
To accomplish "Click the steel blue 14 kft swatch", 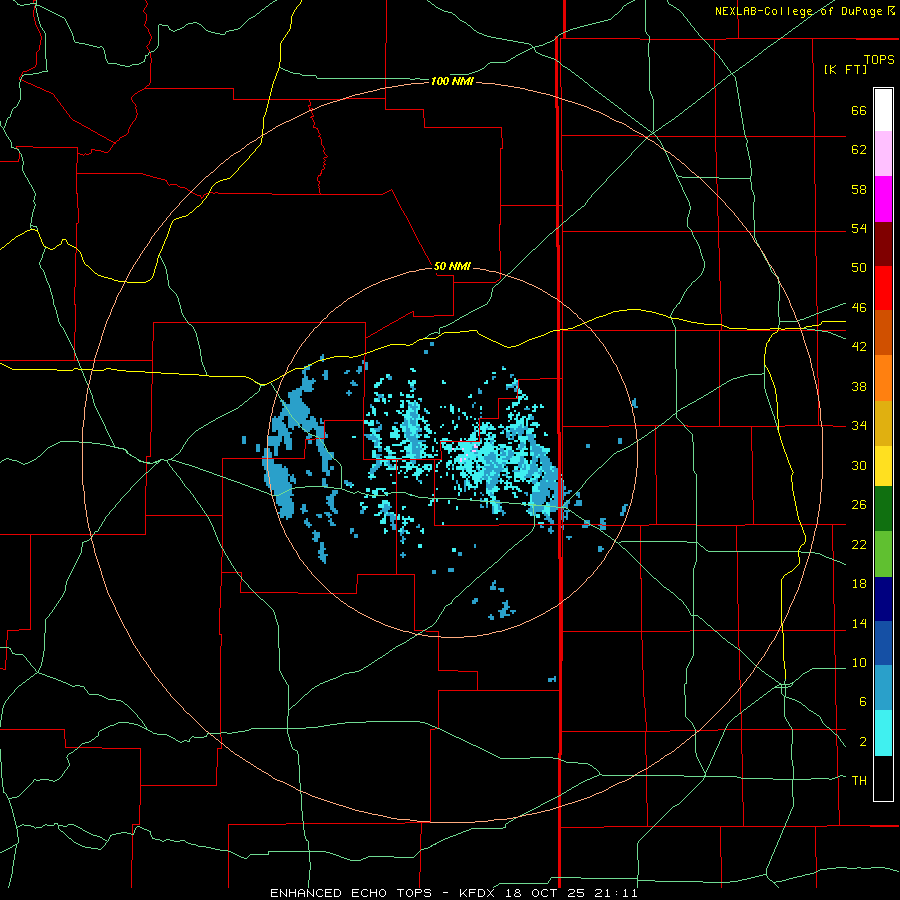I will pyautogui.click(x=883, y=689).
